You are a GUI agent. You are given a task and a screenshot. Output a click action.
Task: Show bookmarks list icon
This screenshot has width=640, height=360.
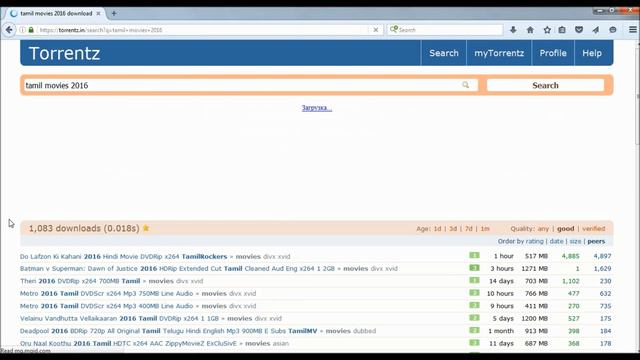[562, 30]
